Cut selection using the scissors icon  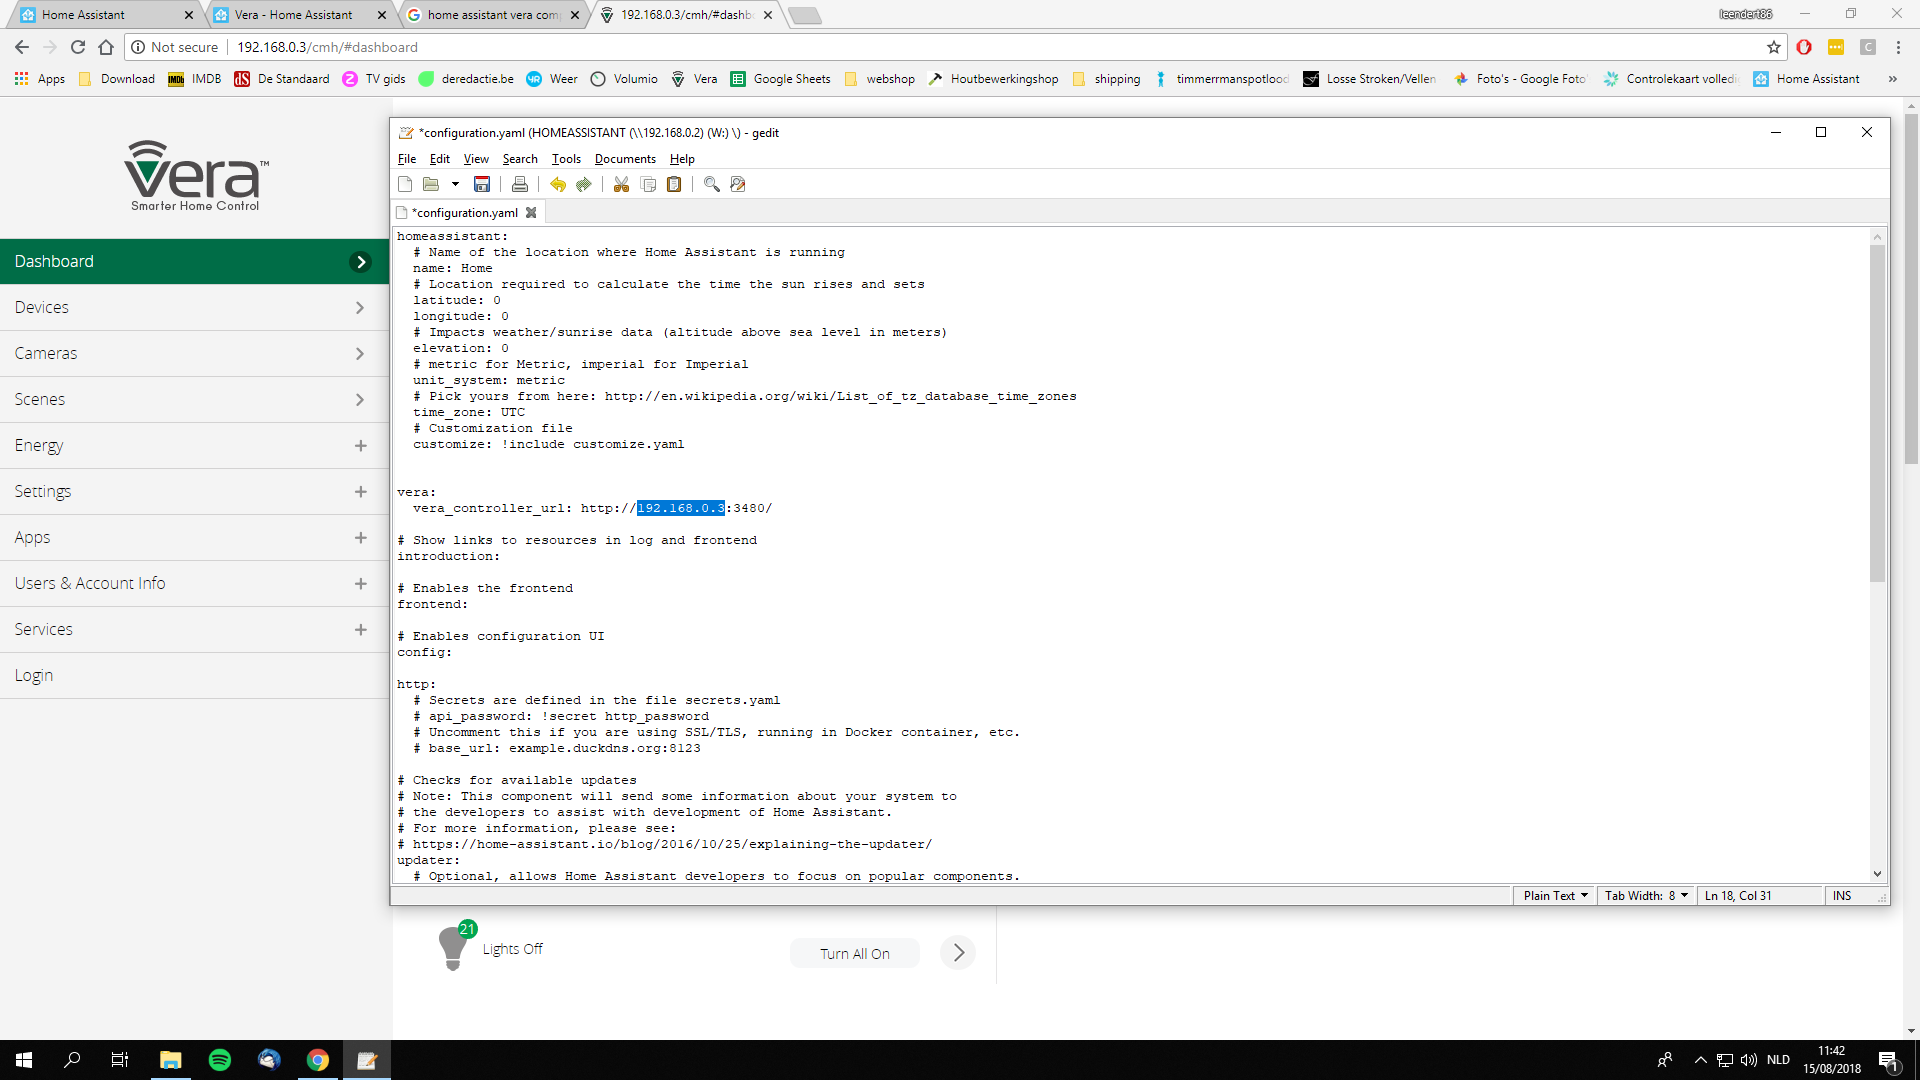coord(621,184)
